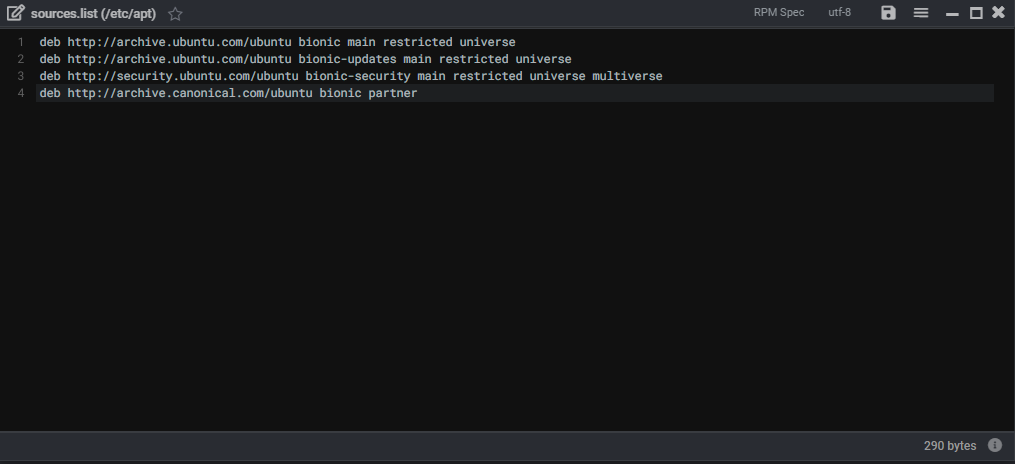Minimize the editor window

tap(952, 13)
